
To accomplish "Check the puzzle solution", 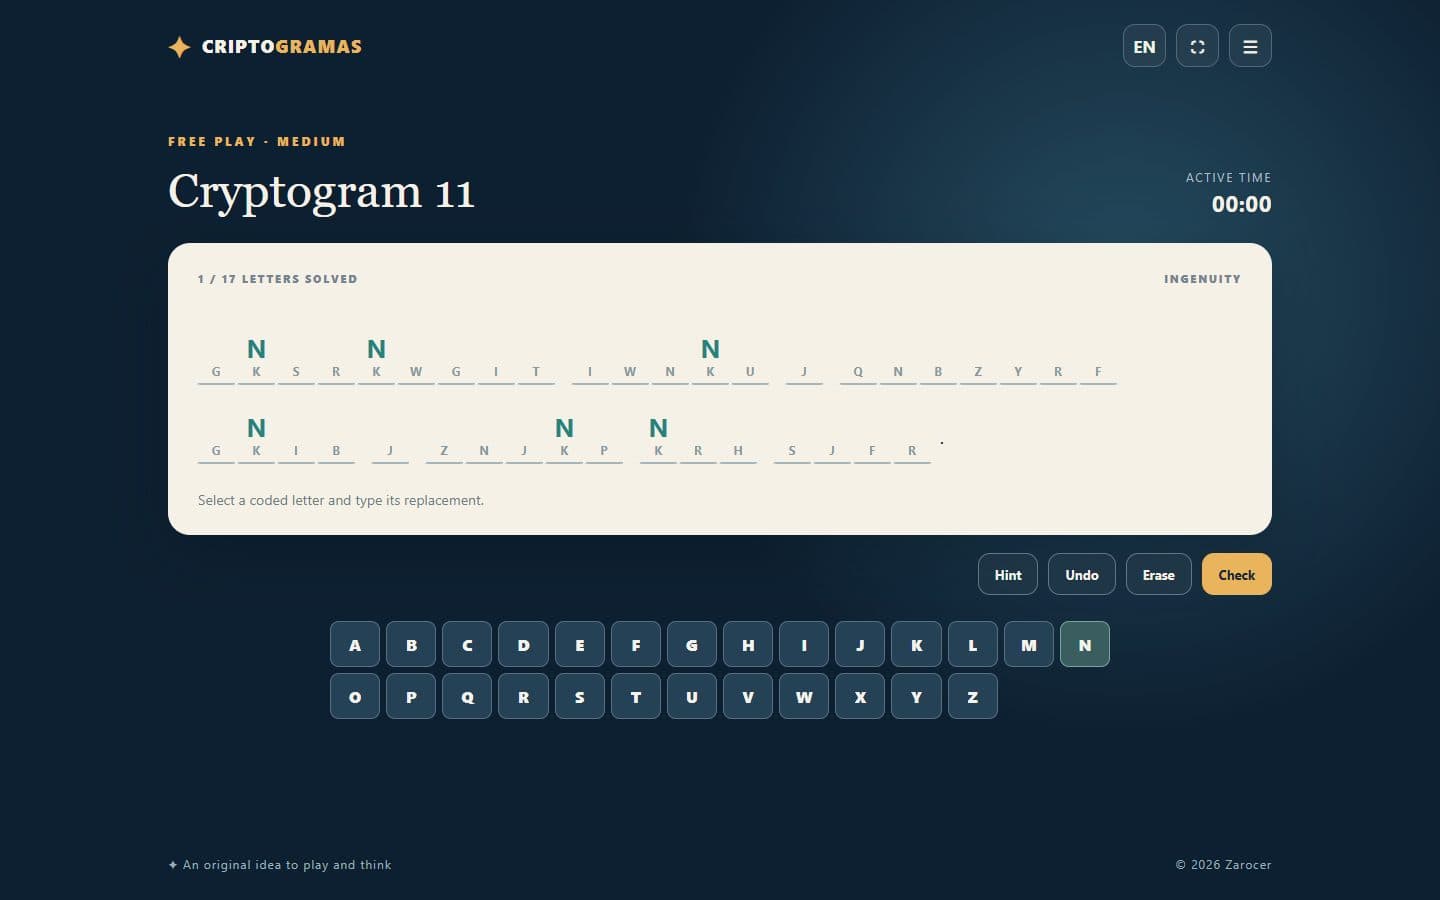I will [1237, 574].
